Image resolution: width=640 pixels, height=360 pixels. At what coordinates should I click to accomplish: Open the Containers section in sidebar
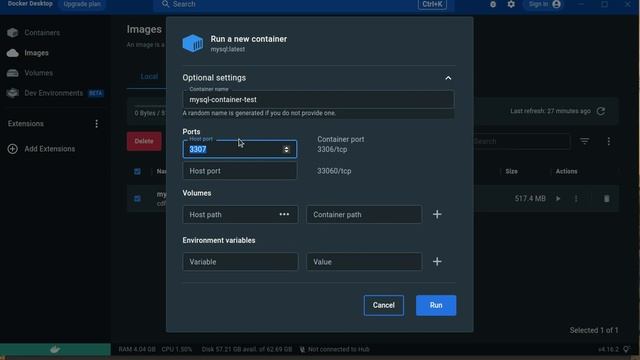[x=42, y=33]
